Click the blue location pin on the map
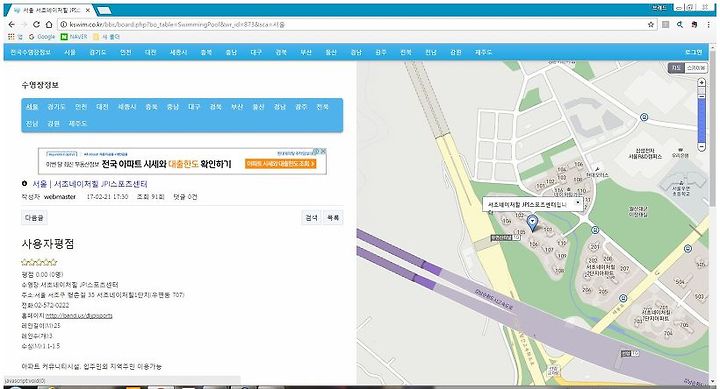 click(532, 223)
